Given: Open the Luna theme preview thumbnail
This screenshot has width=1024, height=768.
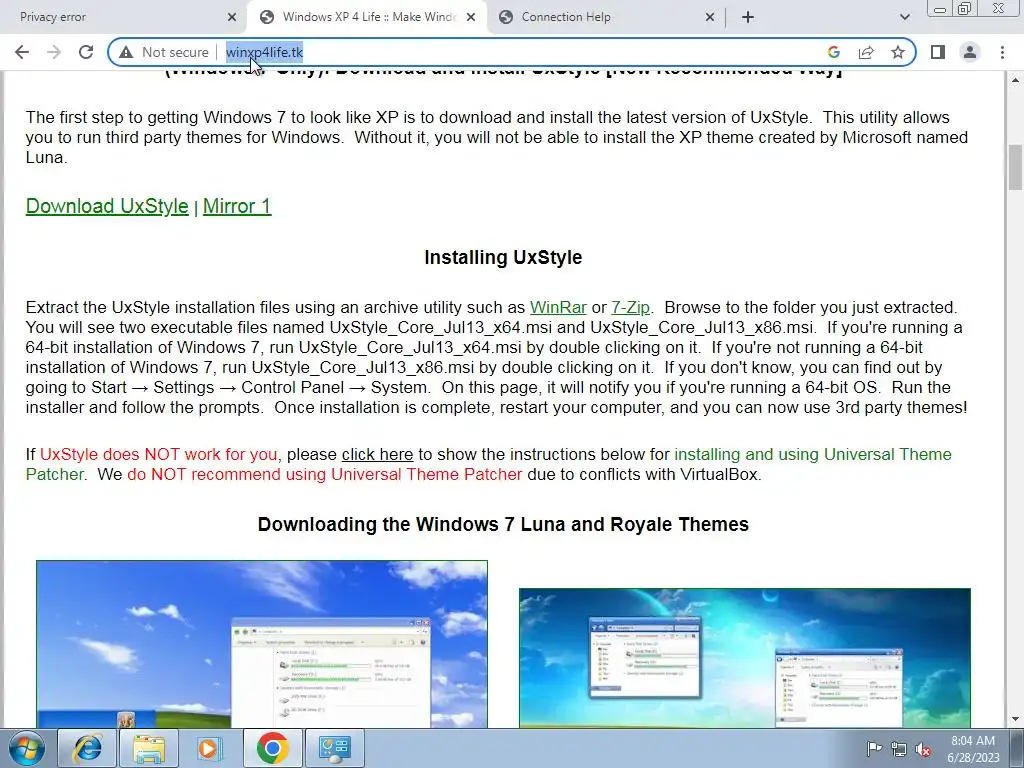Looking at the screenshot, I should tap(262, 644).
